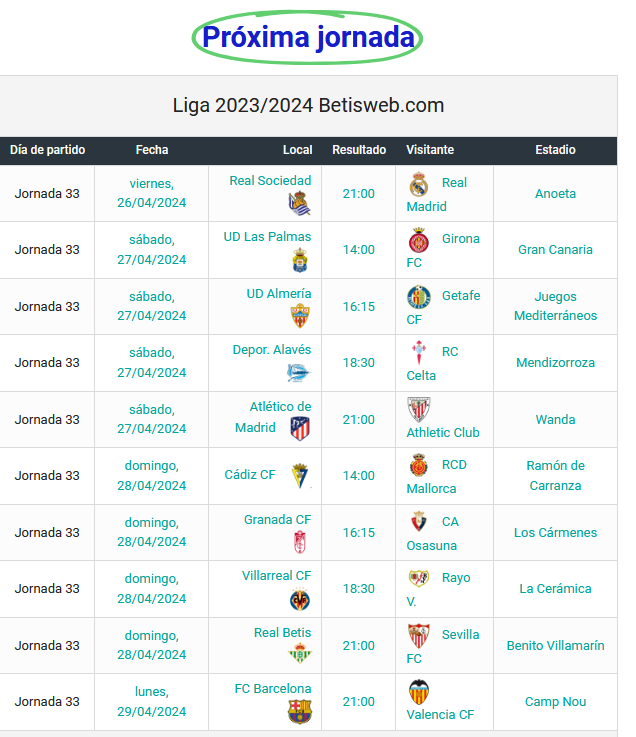Open the Juegos Mediterráneos stadium link
This screenshot has height=737, width=636.
click(x=555, y=306)
